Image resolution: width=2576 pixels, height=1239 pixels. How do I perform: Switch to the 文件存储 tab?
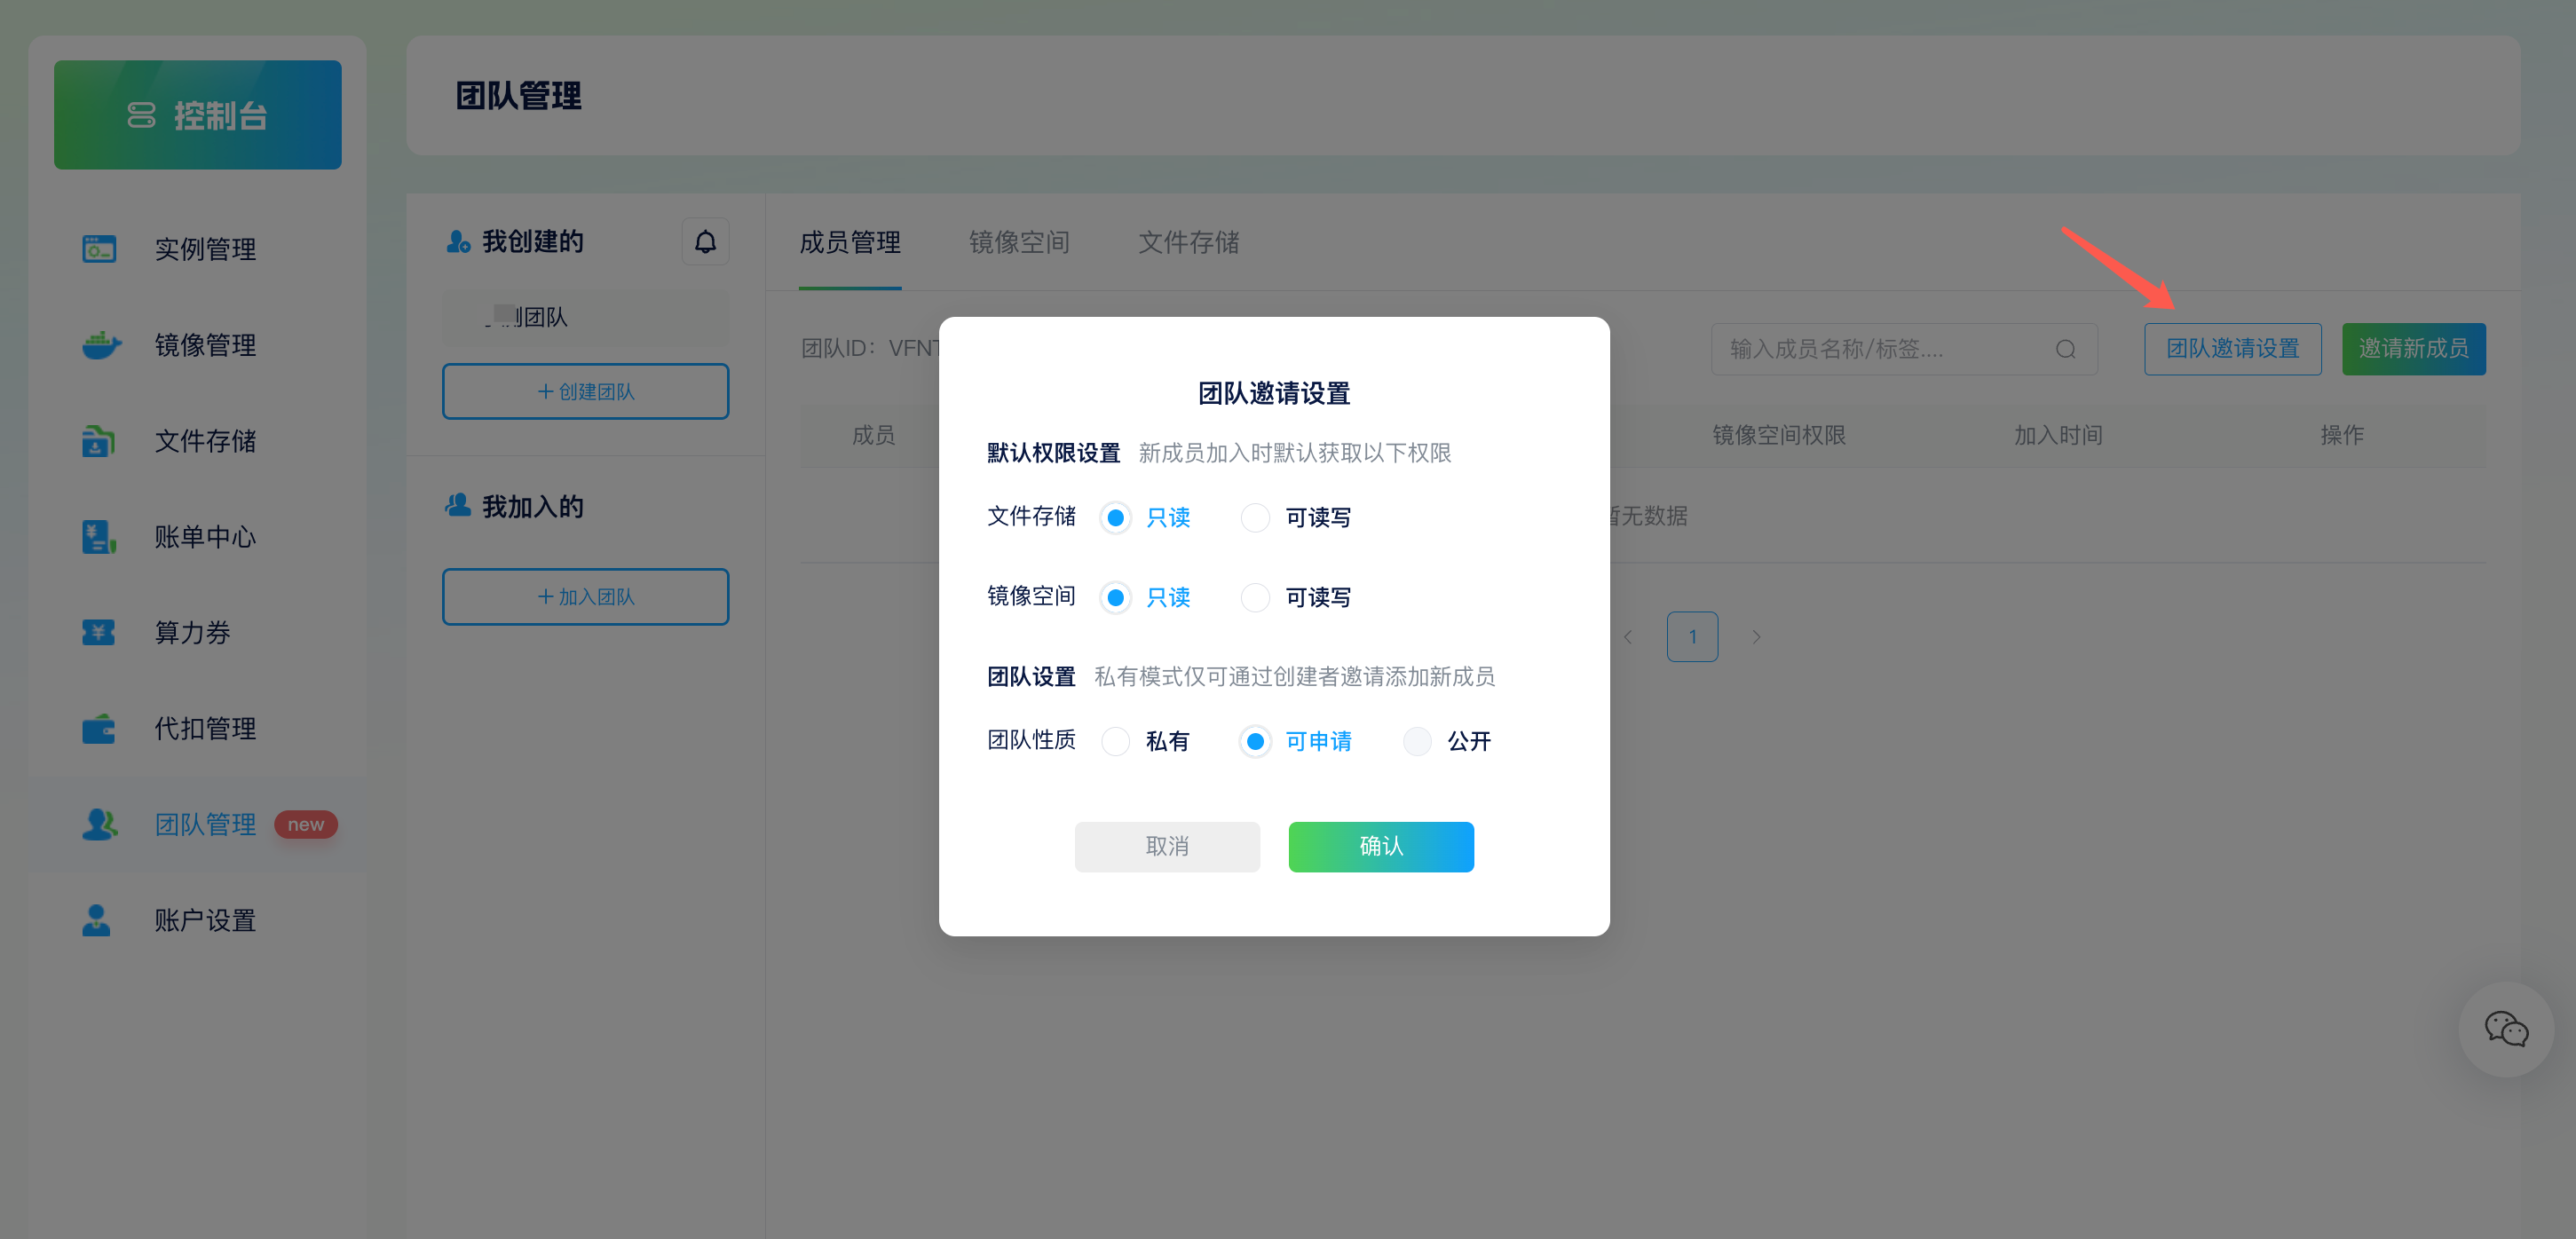[x=1188, y=242]
